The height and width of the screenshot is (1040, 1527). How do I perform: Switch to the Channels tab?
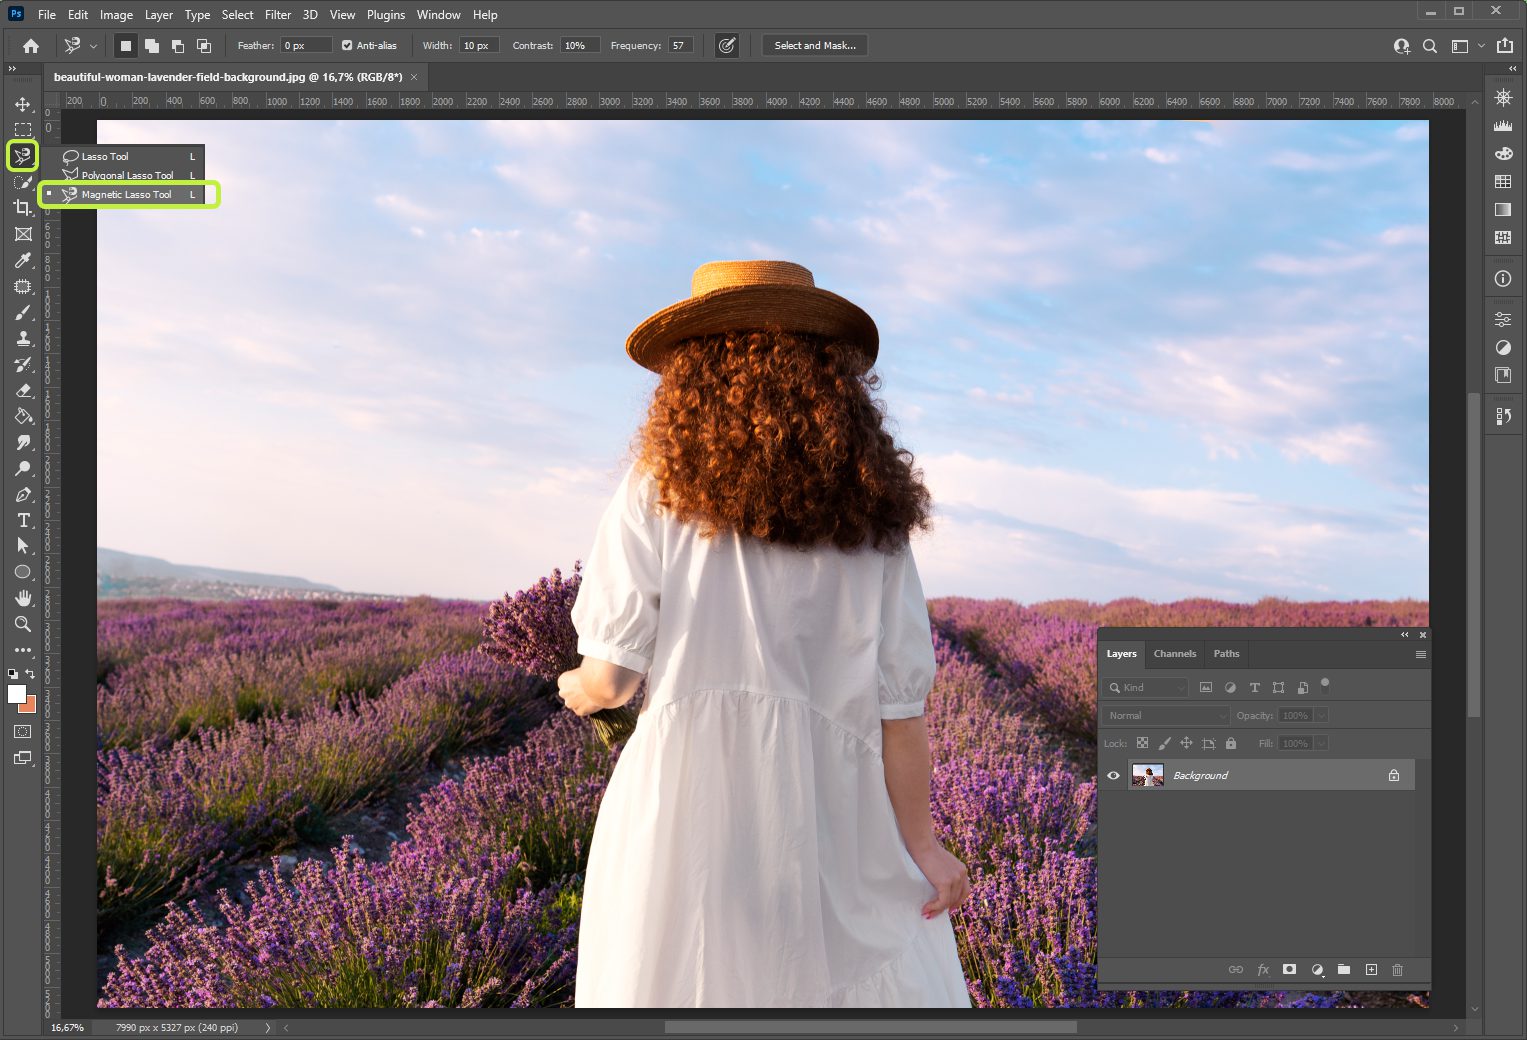pyautogui.click(x=1175, y=654)
